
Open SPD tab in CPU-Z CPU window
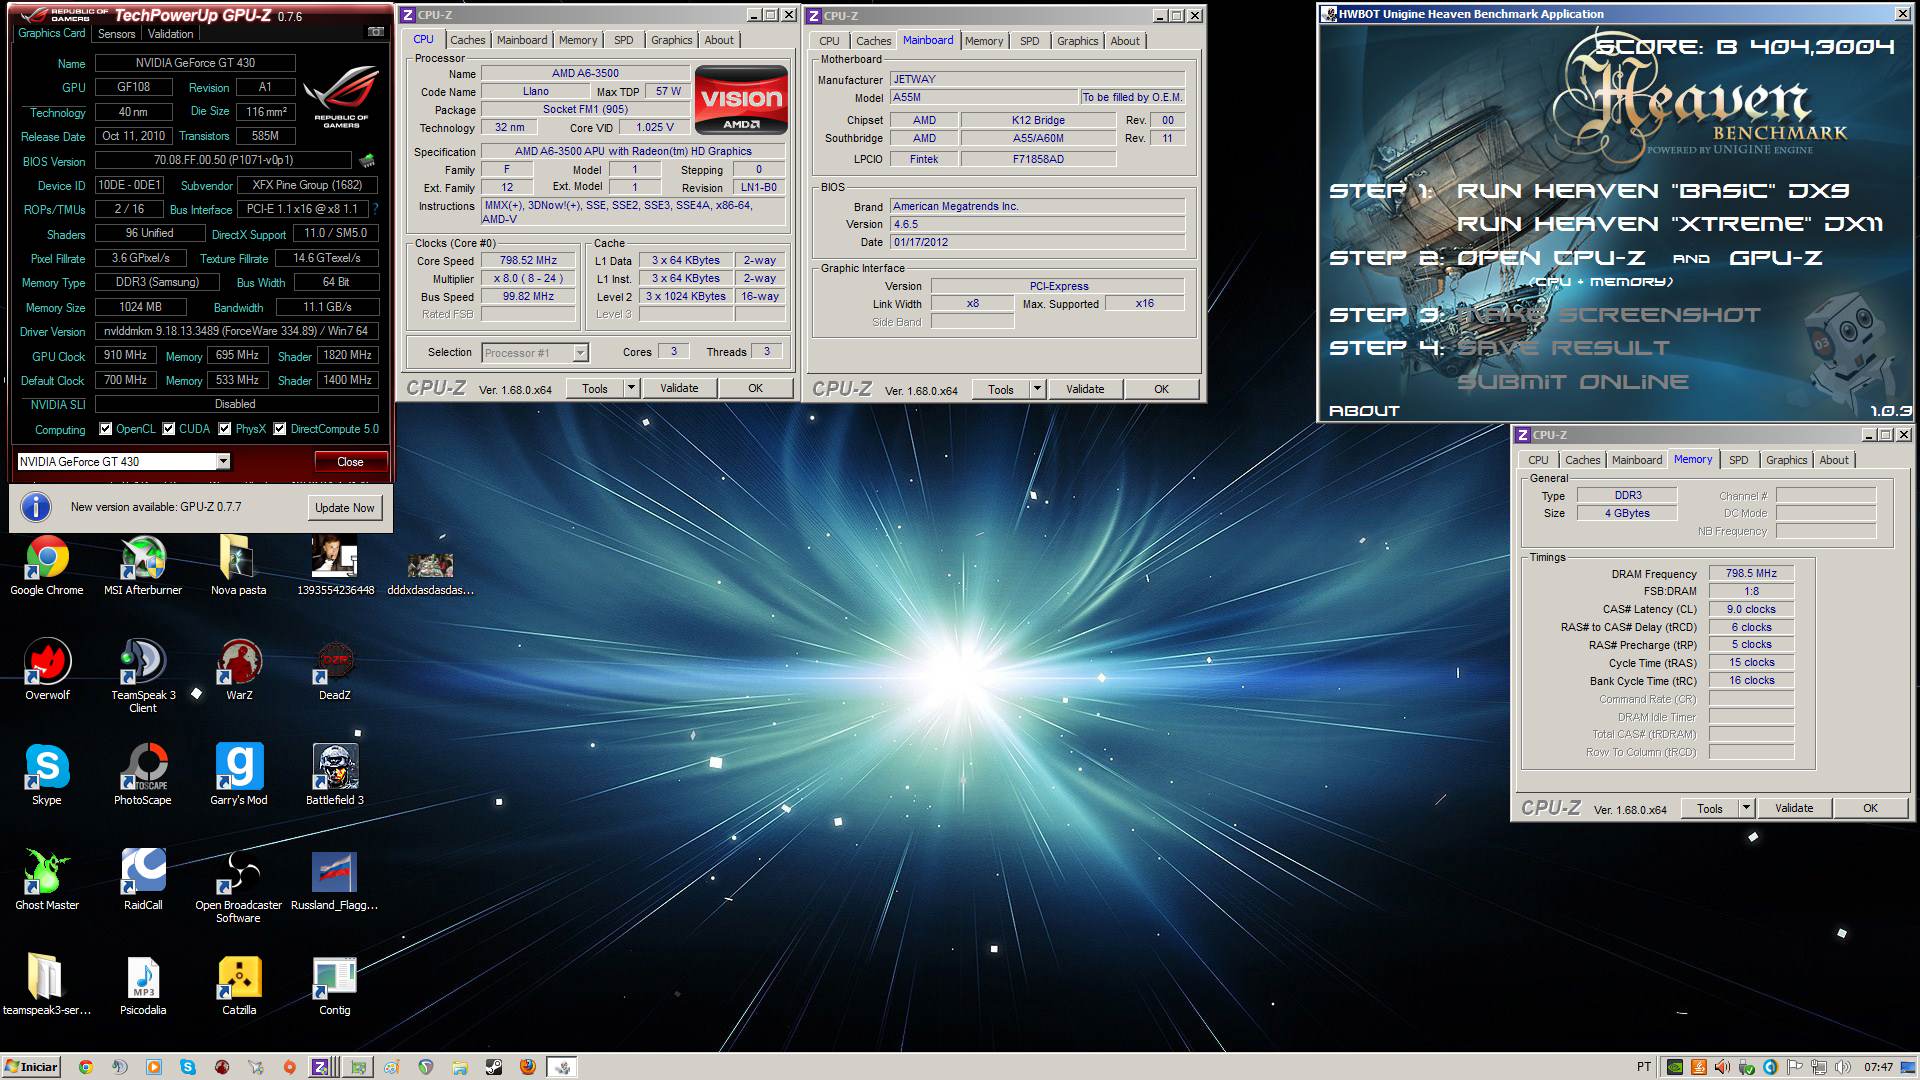[x=624, y=40]
